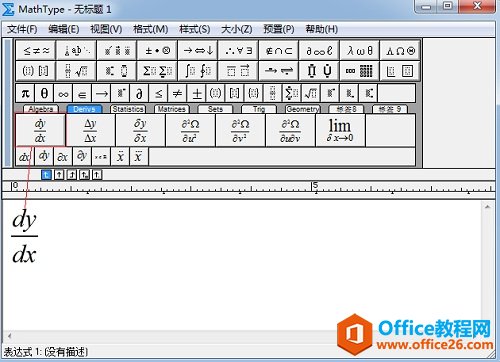The width and height of the screenshot is (500, 362).
Task: Switch to the Algebra tab
Action: pos(41,109)
